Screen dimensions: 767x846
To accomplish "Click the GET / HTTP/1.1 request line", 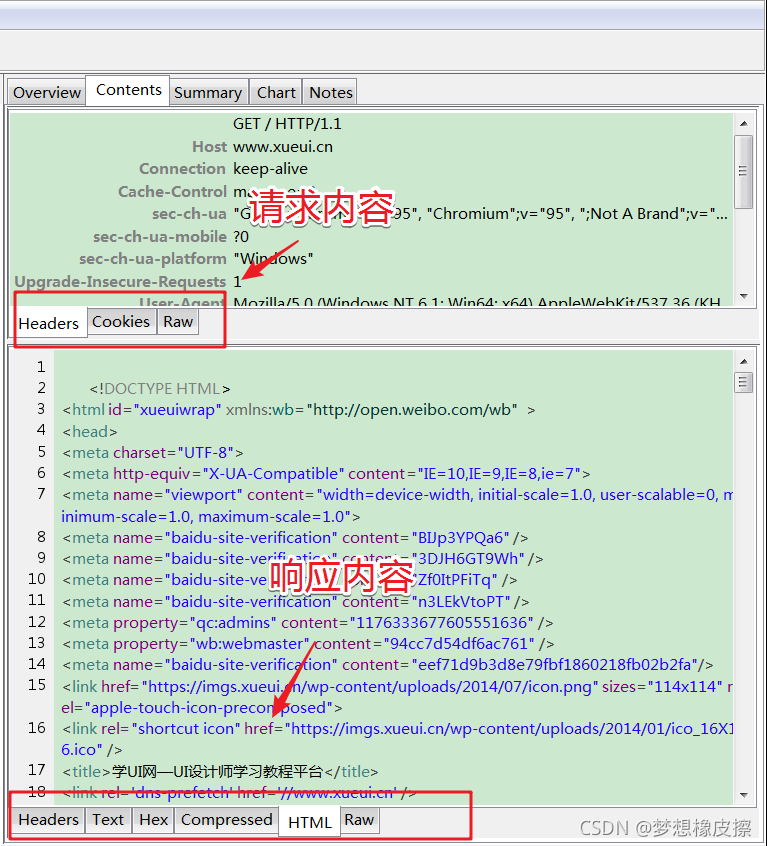I will click(x=287, y=124).
